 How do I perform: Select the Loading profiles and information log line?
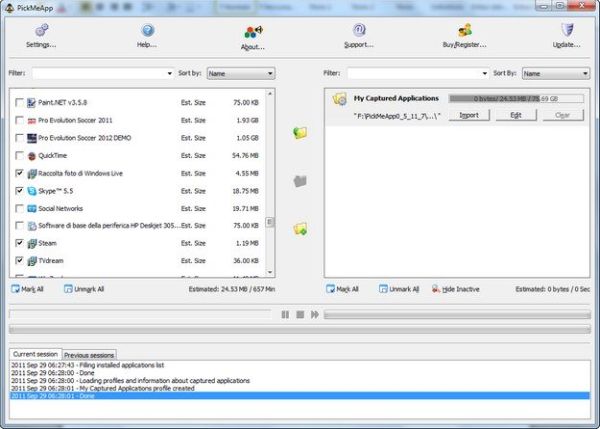point(300,380)
